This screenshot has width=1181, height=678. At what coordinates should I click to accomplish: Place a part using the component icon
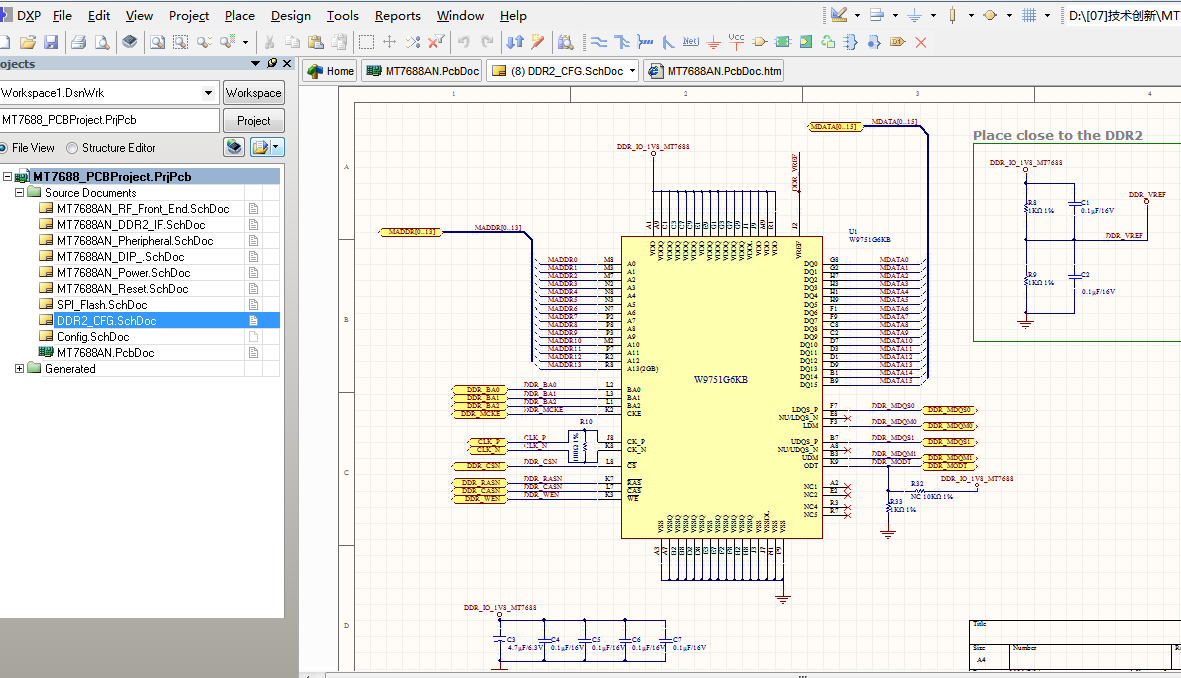point(759,42)
